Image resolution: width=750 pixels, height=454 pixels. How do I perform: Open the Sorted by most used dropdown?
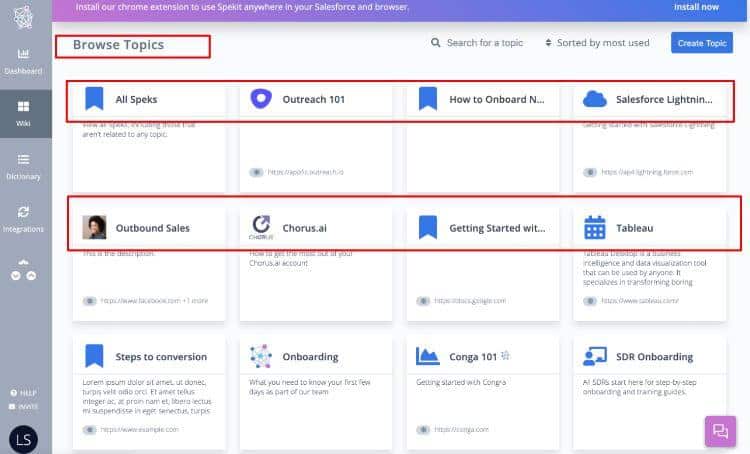click(x=597, y=43)
